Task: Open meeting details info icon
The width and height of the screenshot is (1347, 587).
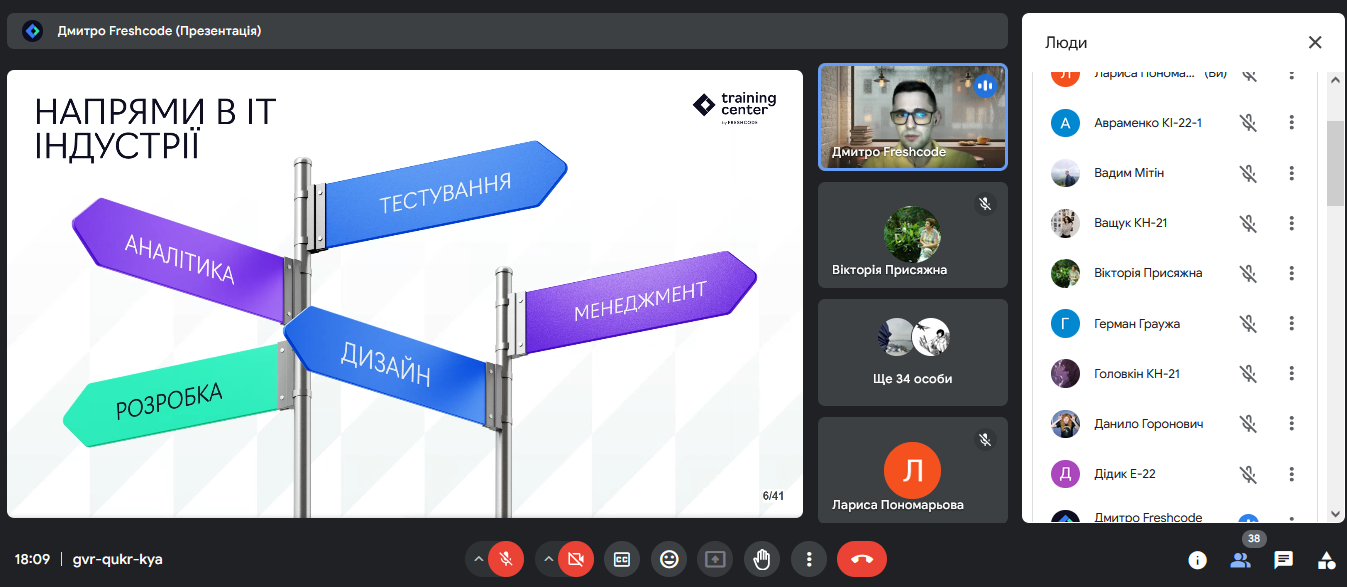Action: [x=1196, y=560]
